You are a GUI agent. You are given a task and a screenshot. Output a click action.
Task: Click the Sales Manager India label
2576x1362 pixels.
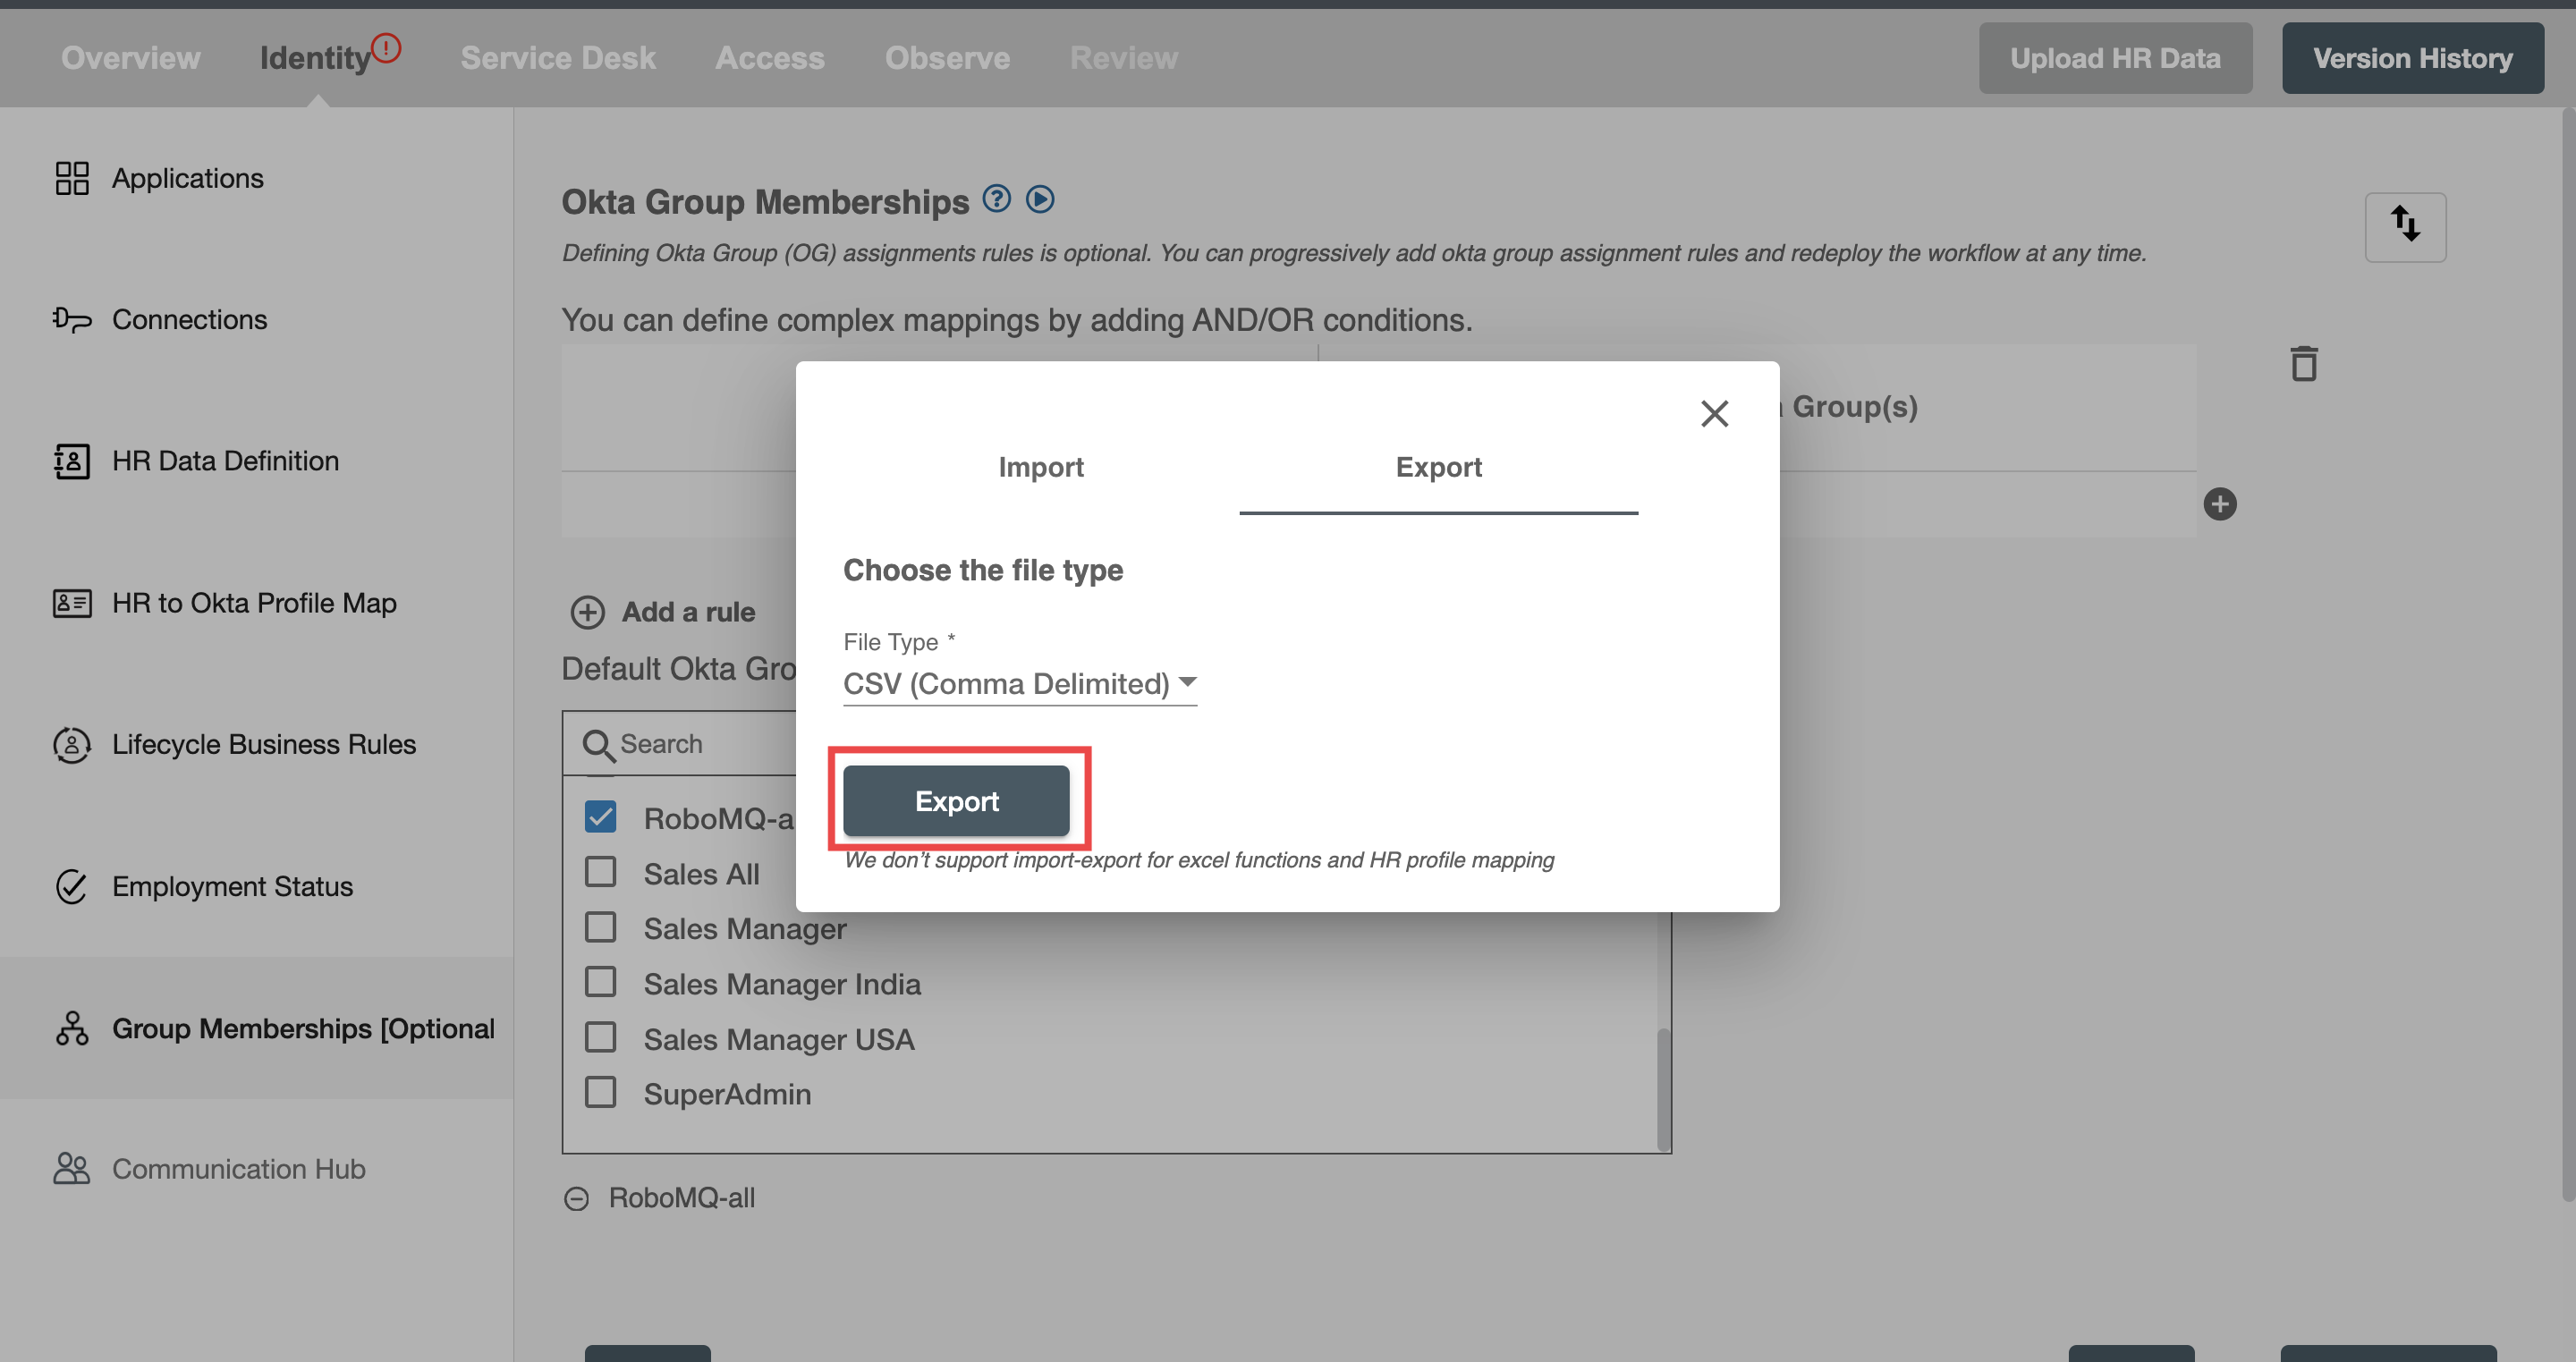[782, 984]
